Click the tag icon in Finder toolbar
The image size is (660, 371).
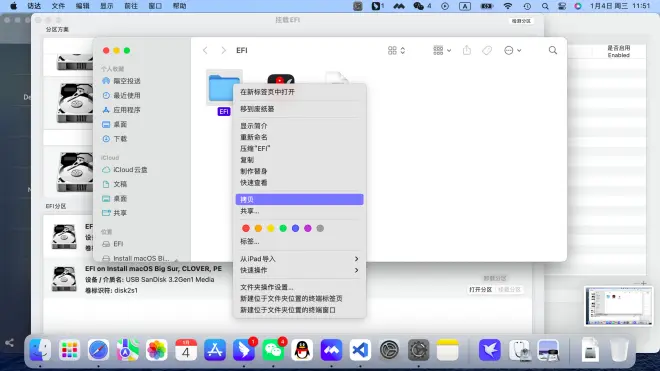click(487, 51)
